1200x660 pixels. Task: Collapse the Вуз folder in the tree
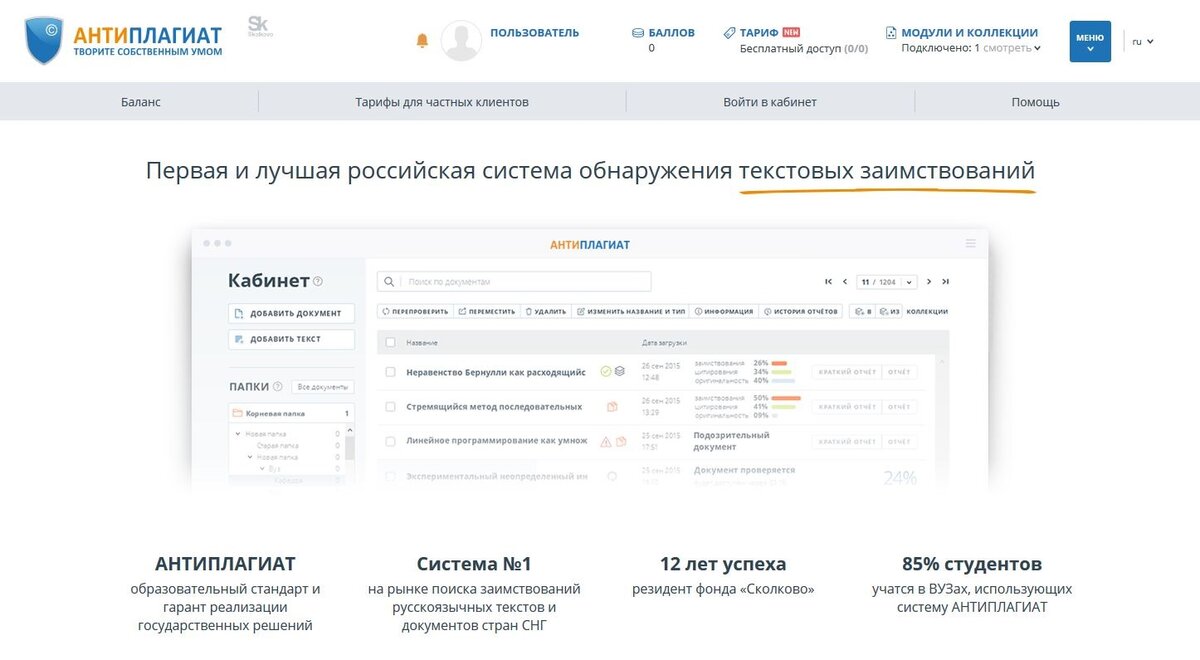click(263, 468)
